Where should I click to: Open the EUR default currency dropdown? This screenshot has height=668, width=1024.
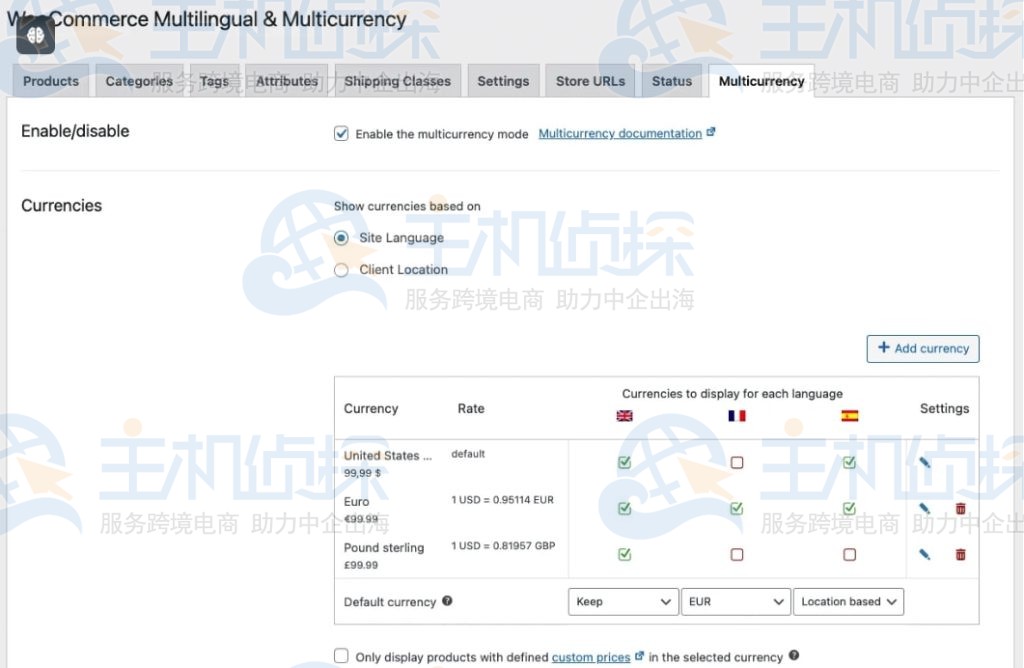(x=735, y=601)
